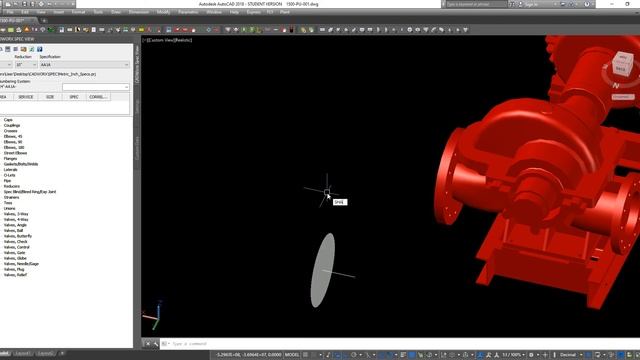Viewport: 640px width, 360px height.
Task: Select Strainers in the component list
Action: [11, 197]
